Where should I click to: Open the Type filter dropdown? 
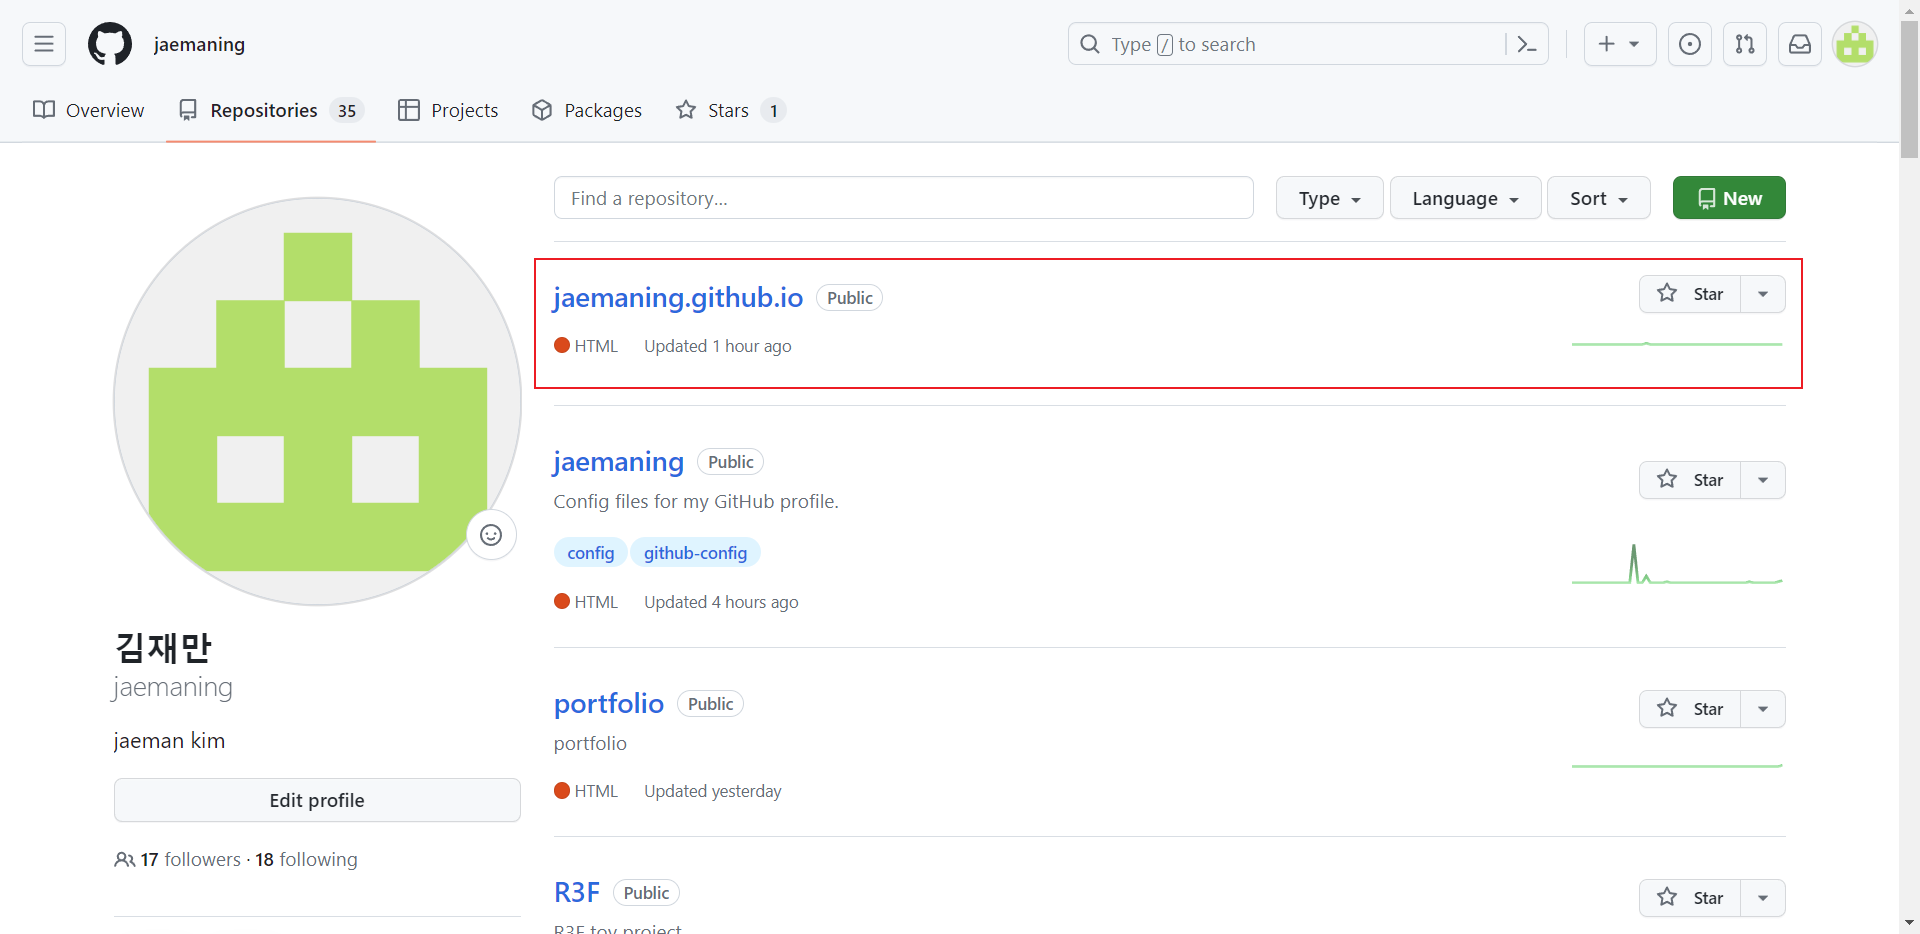(1329, 198)
